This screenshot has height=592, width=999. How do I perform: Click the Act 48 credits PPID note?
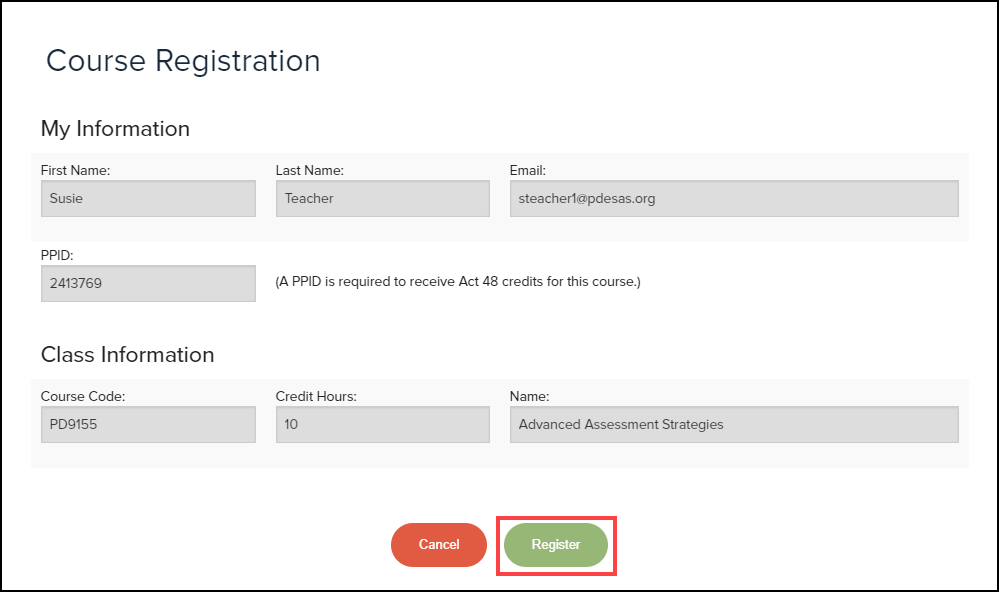pos(457,282)
